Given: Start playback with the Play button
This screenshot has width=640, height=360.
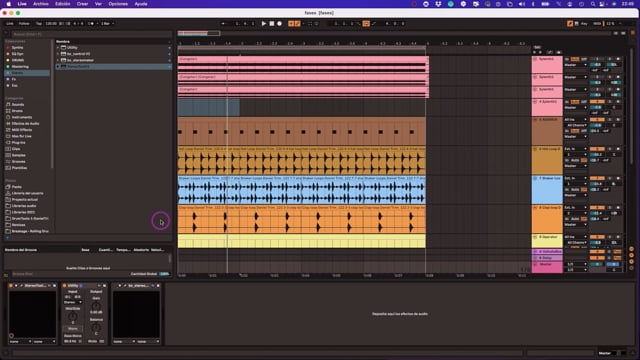Looking at the screenshot, I should [x=264, y=24].
